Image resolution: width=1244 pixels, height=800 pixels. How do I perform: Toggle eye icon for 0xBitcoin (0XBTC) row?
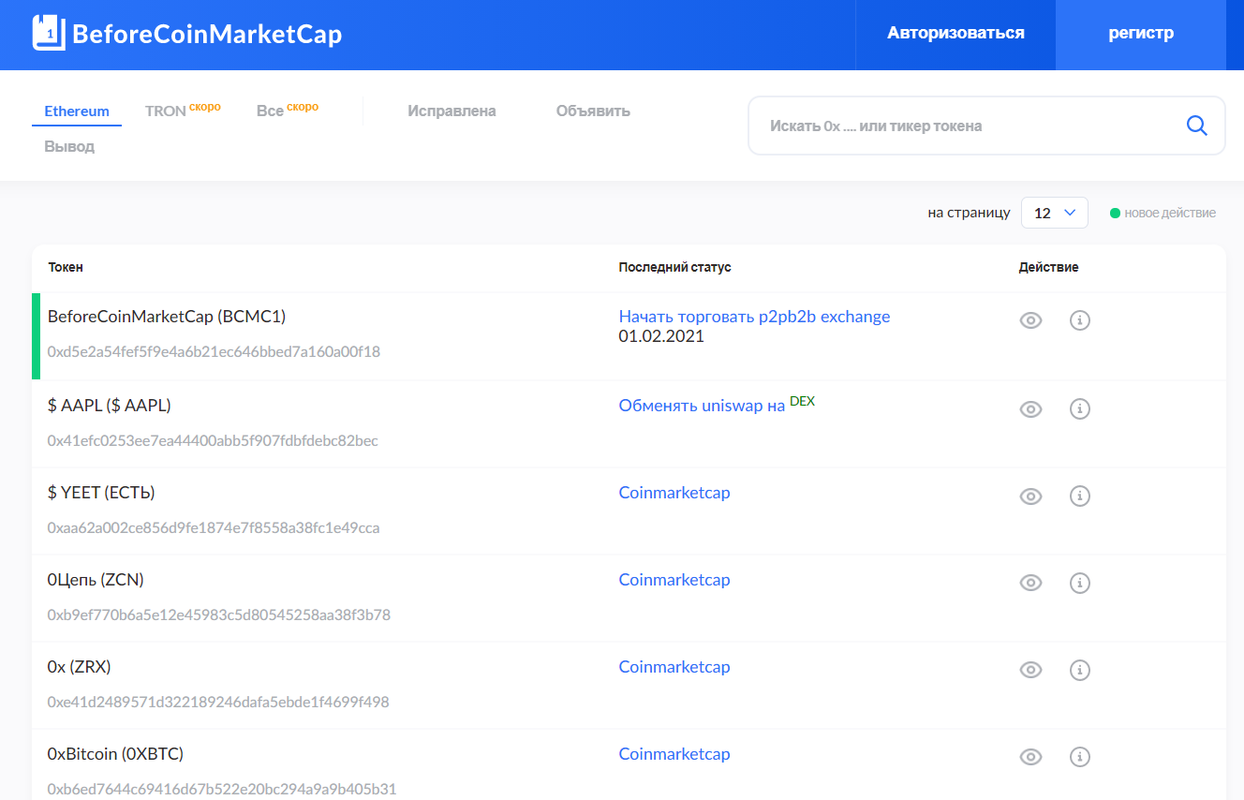click(1031, 757)
